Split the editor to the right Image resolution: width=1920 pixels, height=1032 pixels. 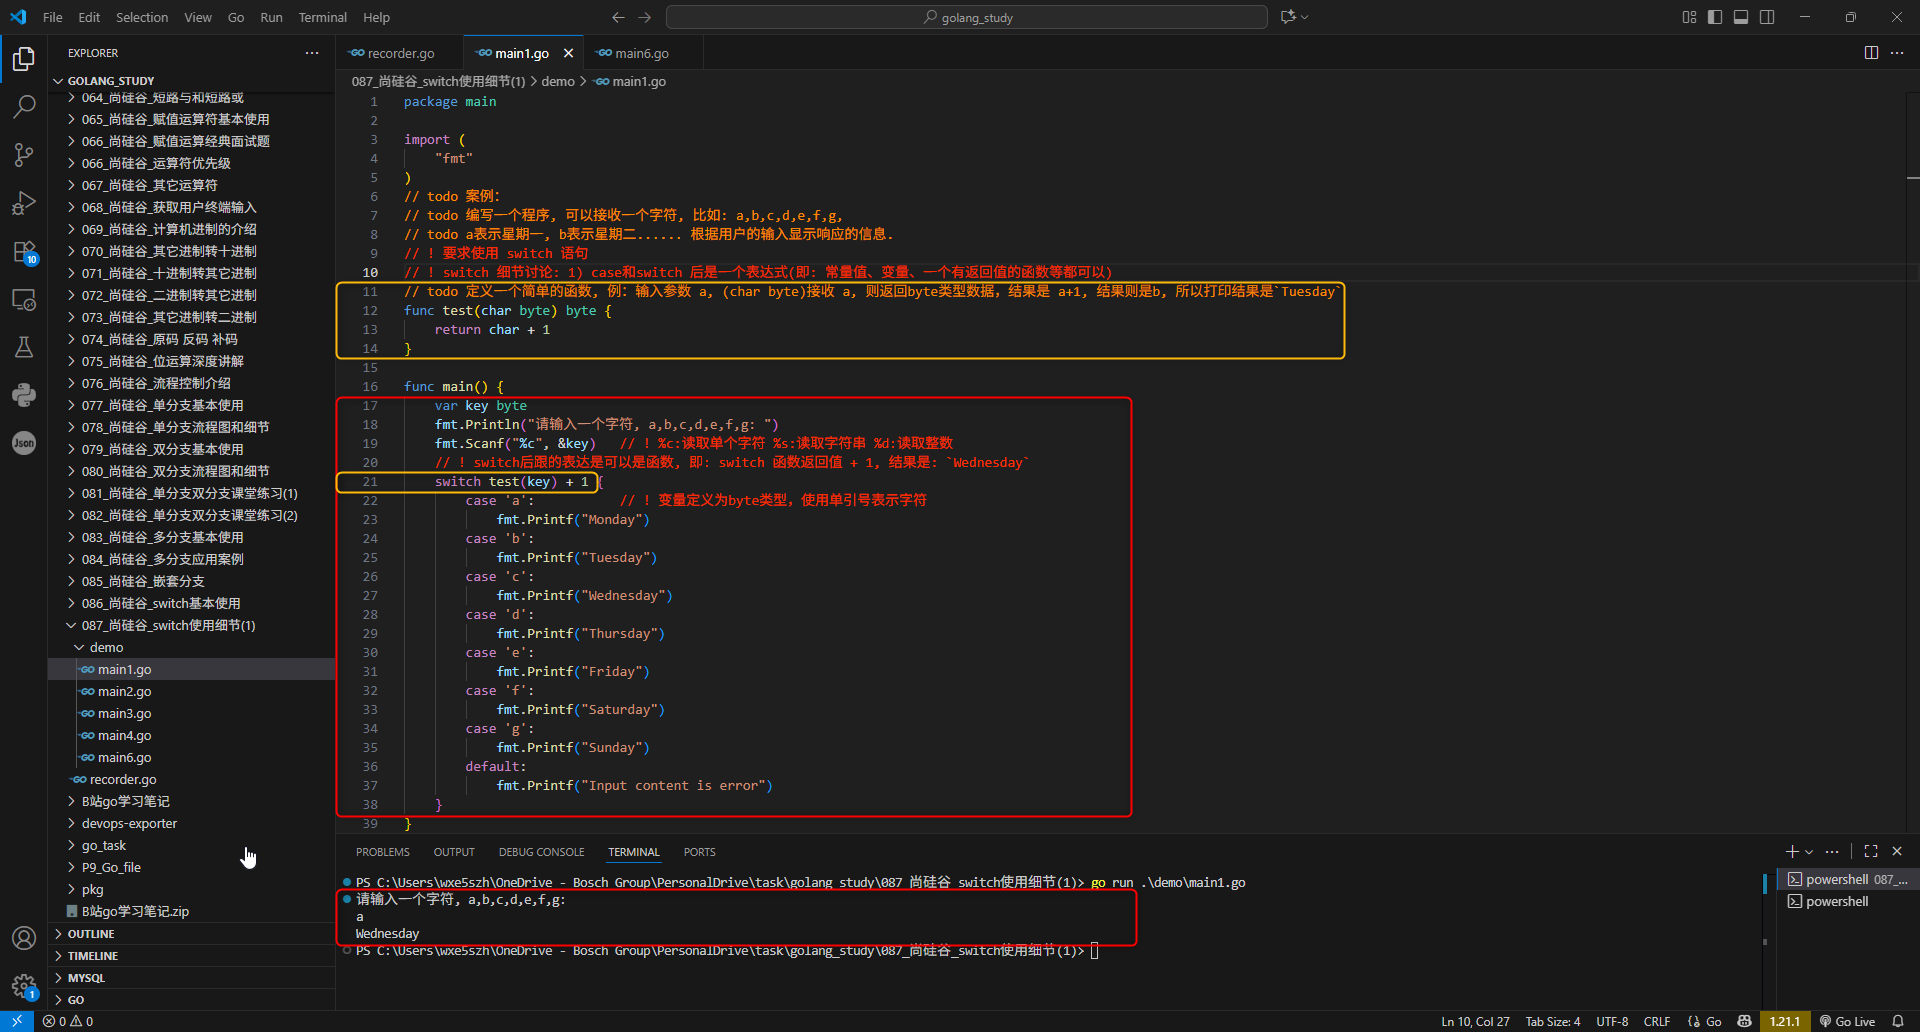pyautogui.click(x=1871, y=53)
